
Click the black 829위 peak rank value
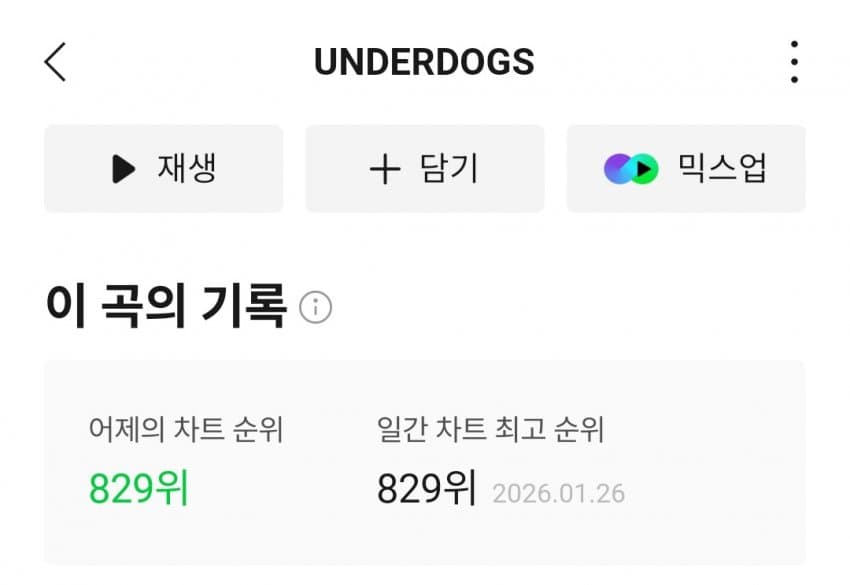[426, 488]
